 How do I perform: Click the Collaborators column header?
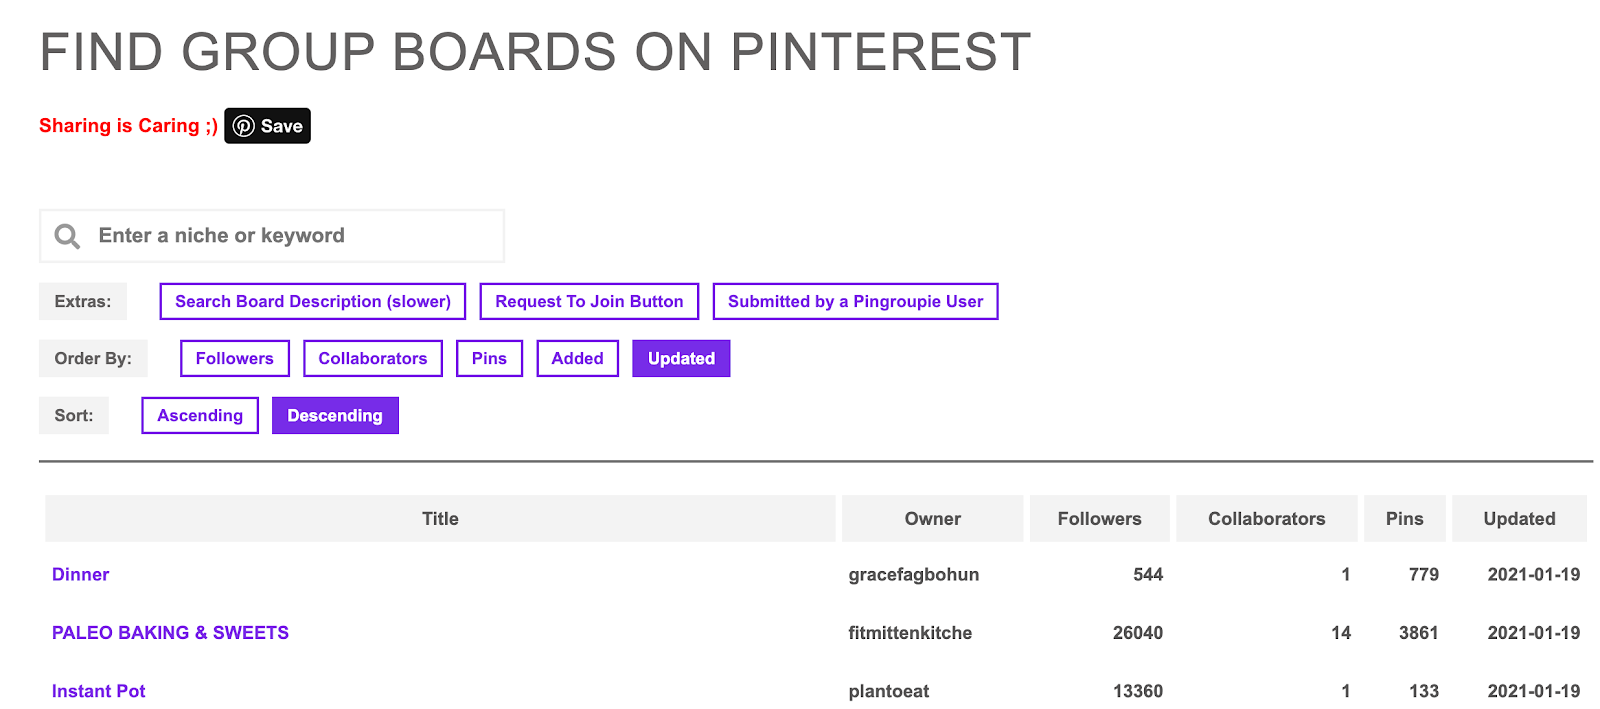[x=1266, y=519]
